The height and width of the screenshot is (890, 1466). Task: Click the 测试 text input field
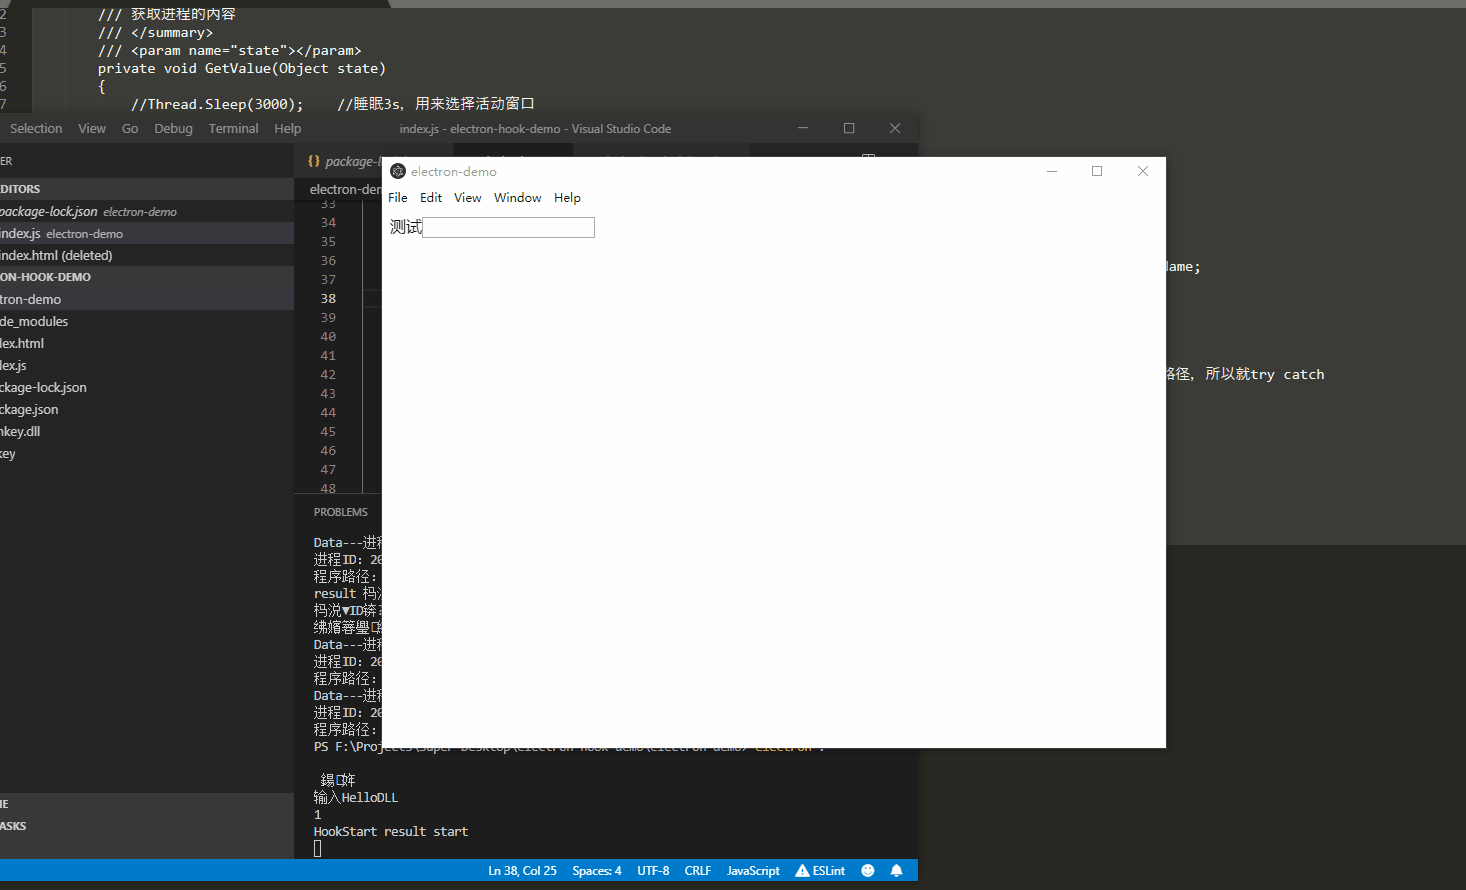coord(508,227)
